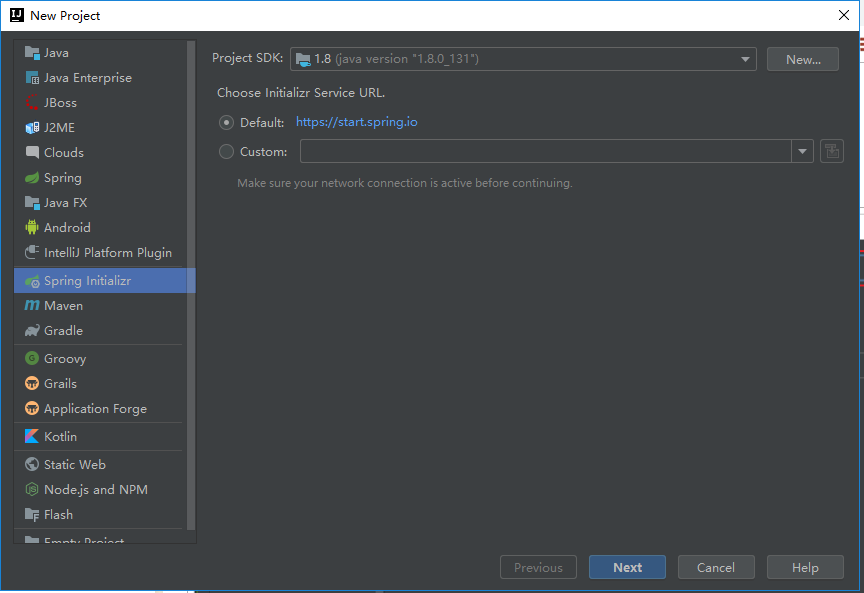Close the New Project dialog
This screenshot has width=864, height=593.
pos(844,15)
